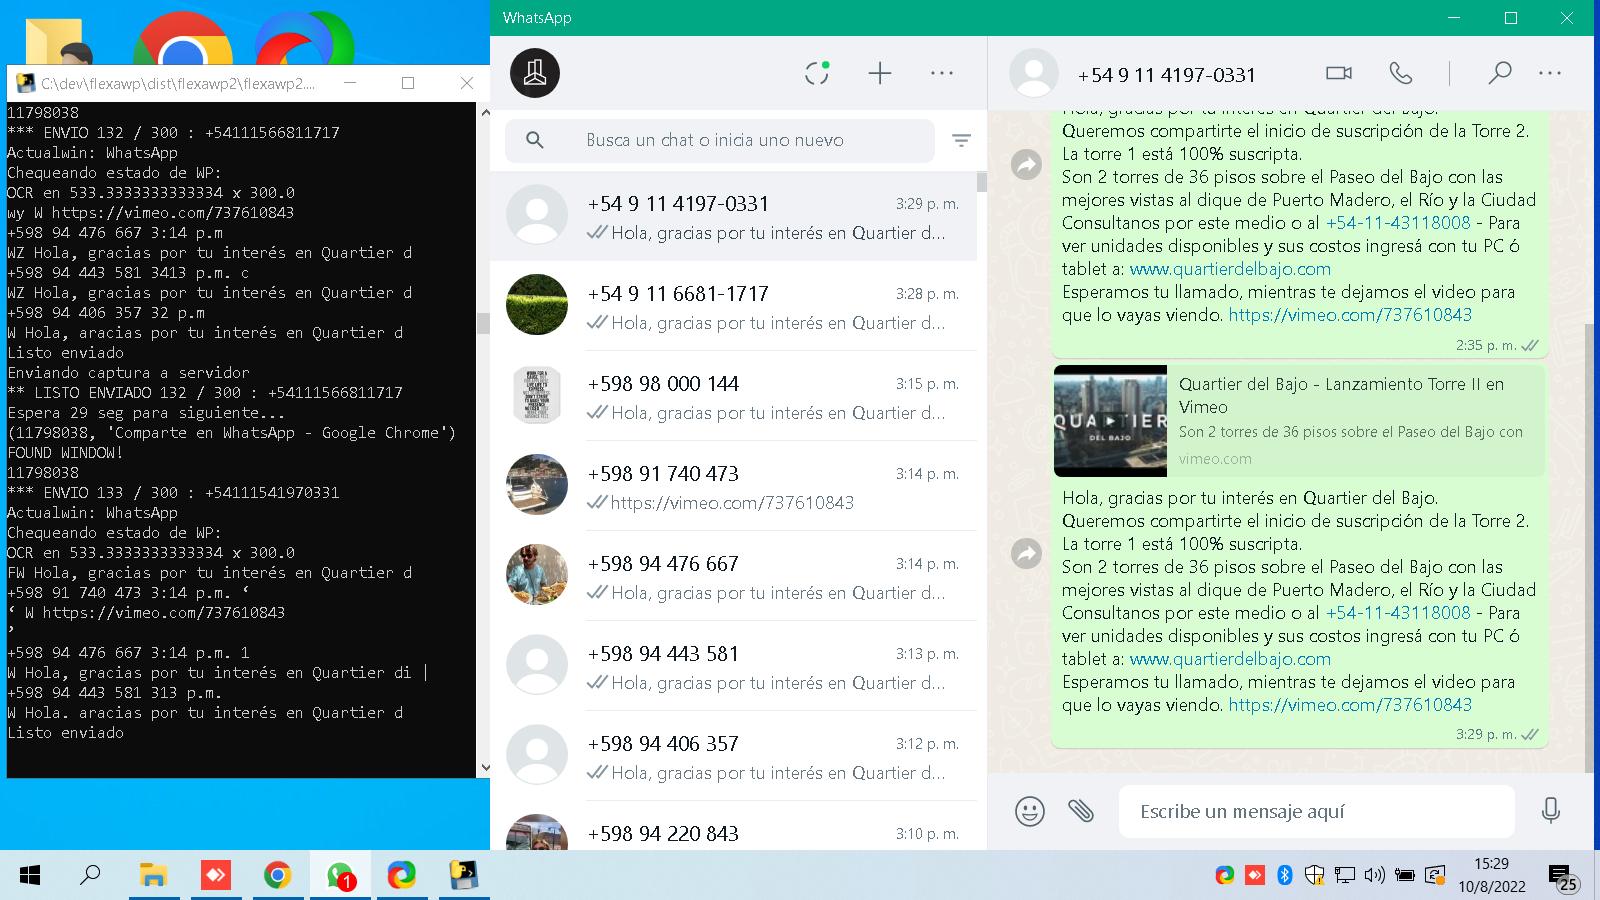Image resolution: width=1600 pixels, height=900 pixels.
Task: Start a voice call with the contact
Action: tap(1401, 73)
